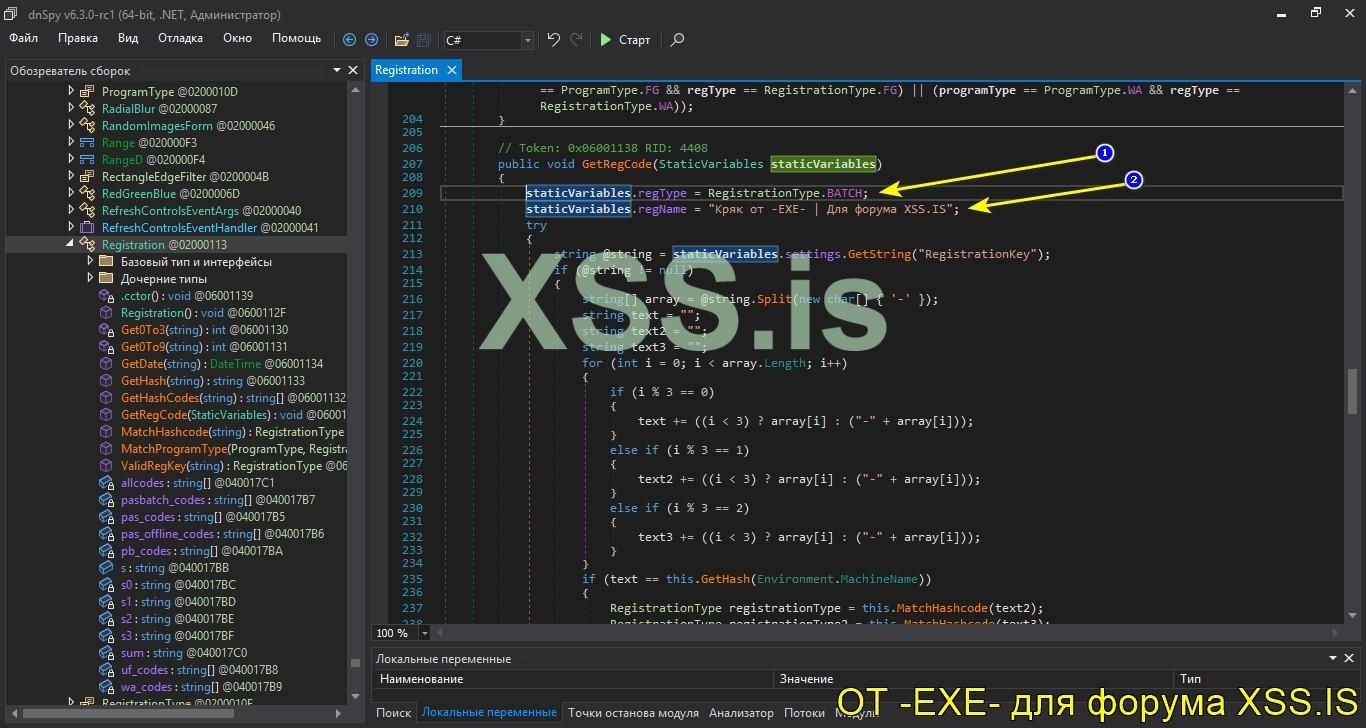Open the Правка menu
This screenshot has width=1366, height=728.
tap(78, 38)
